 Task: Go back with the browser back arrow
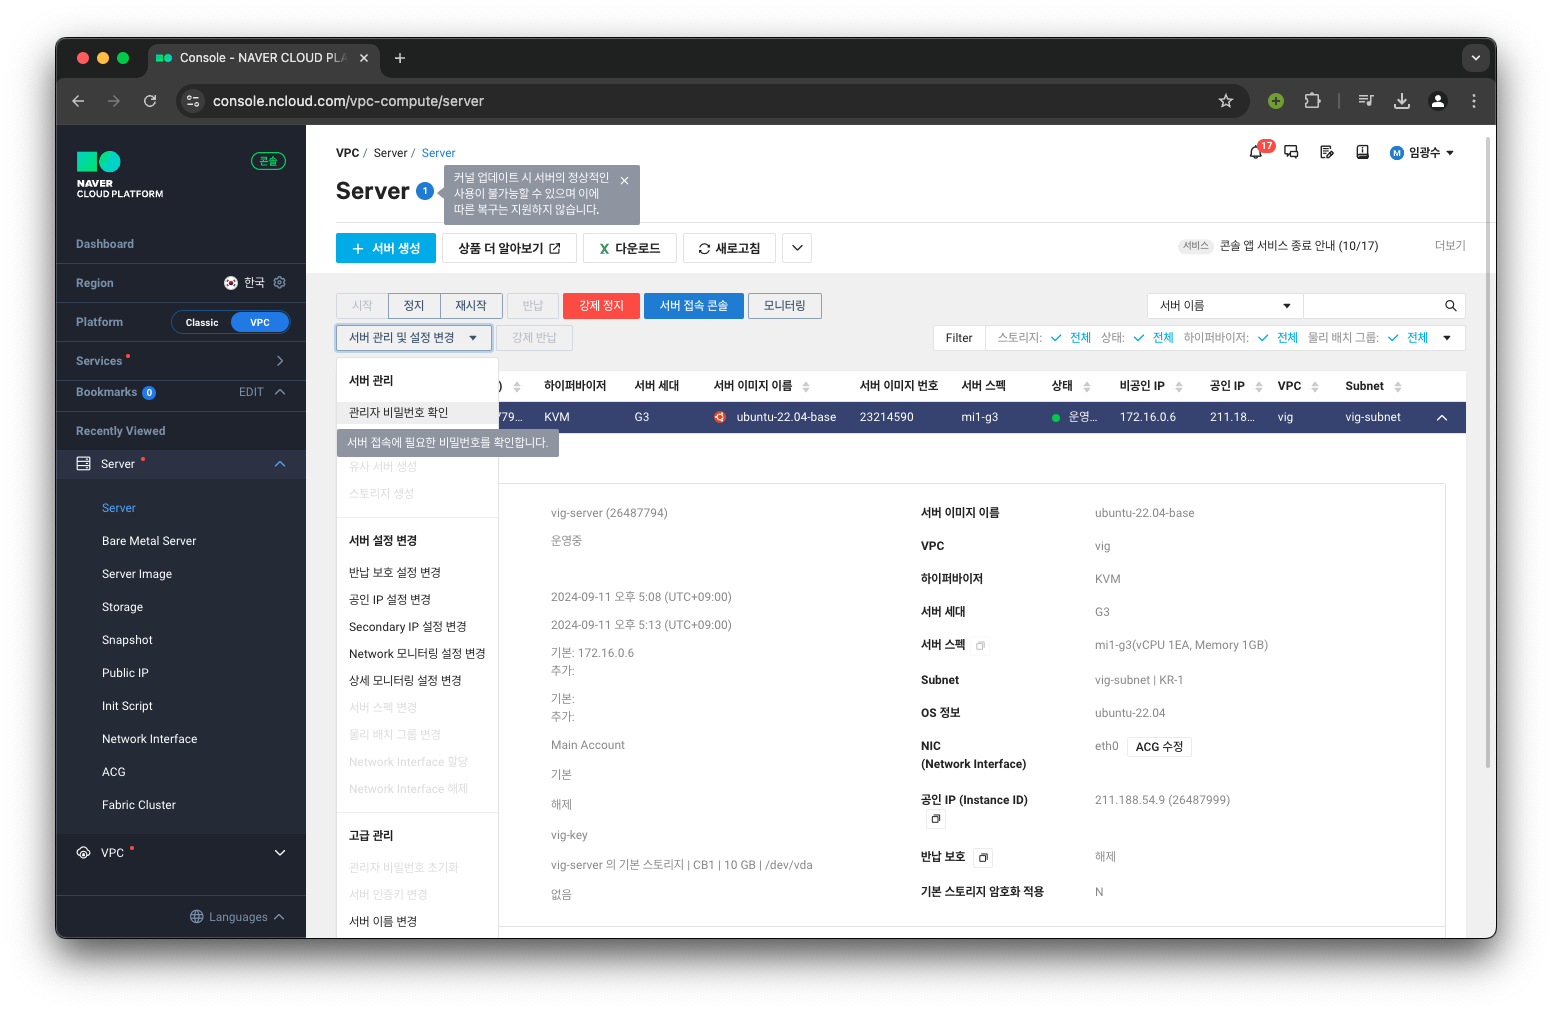click(x=78, y=101)
